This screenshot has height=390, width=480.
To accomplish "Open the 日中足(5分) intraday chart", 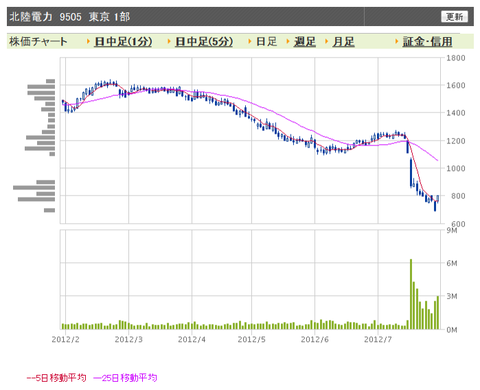I will (x=204, y=42).
